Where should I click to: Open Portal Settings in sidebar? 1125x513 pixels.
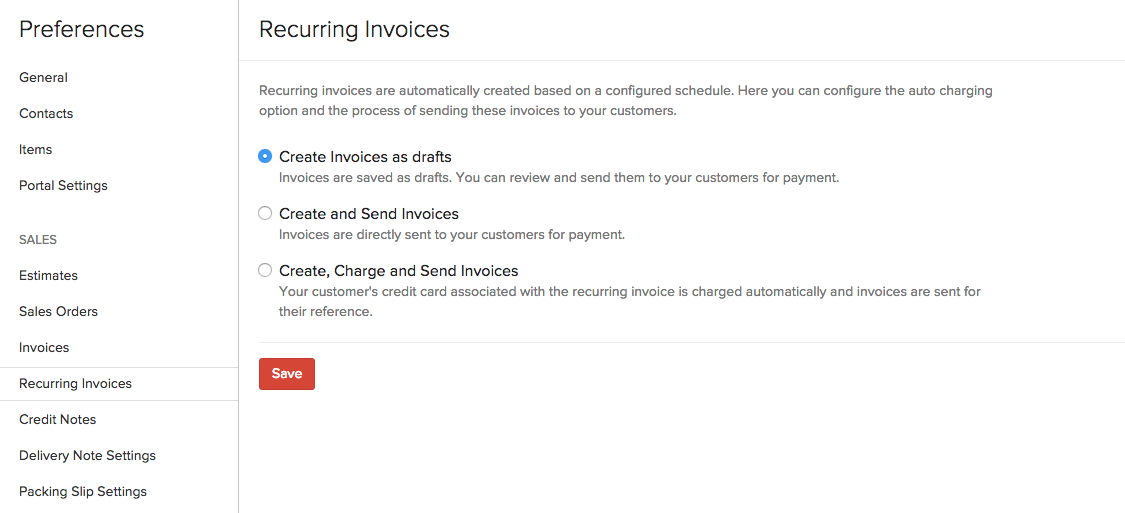63,185
